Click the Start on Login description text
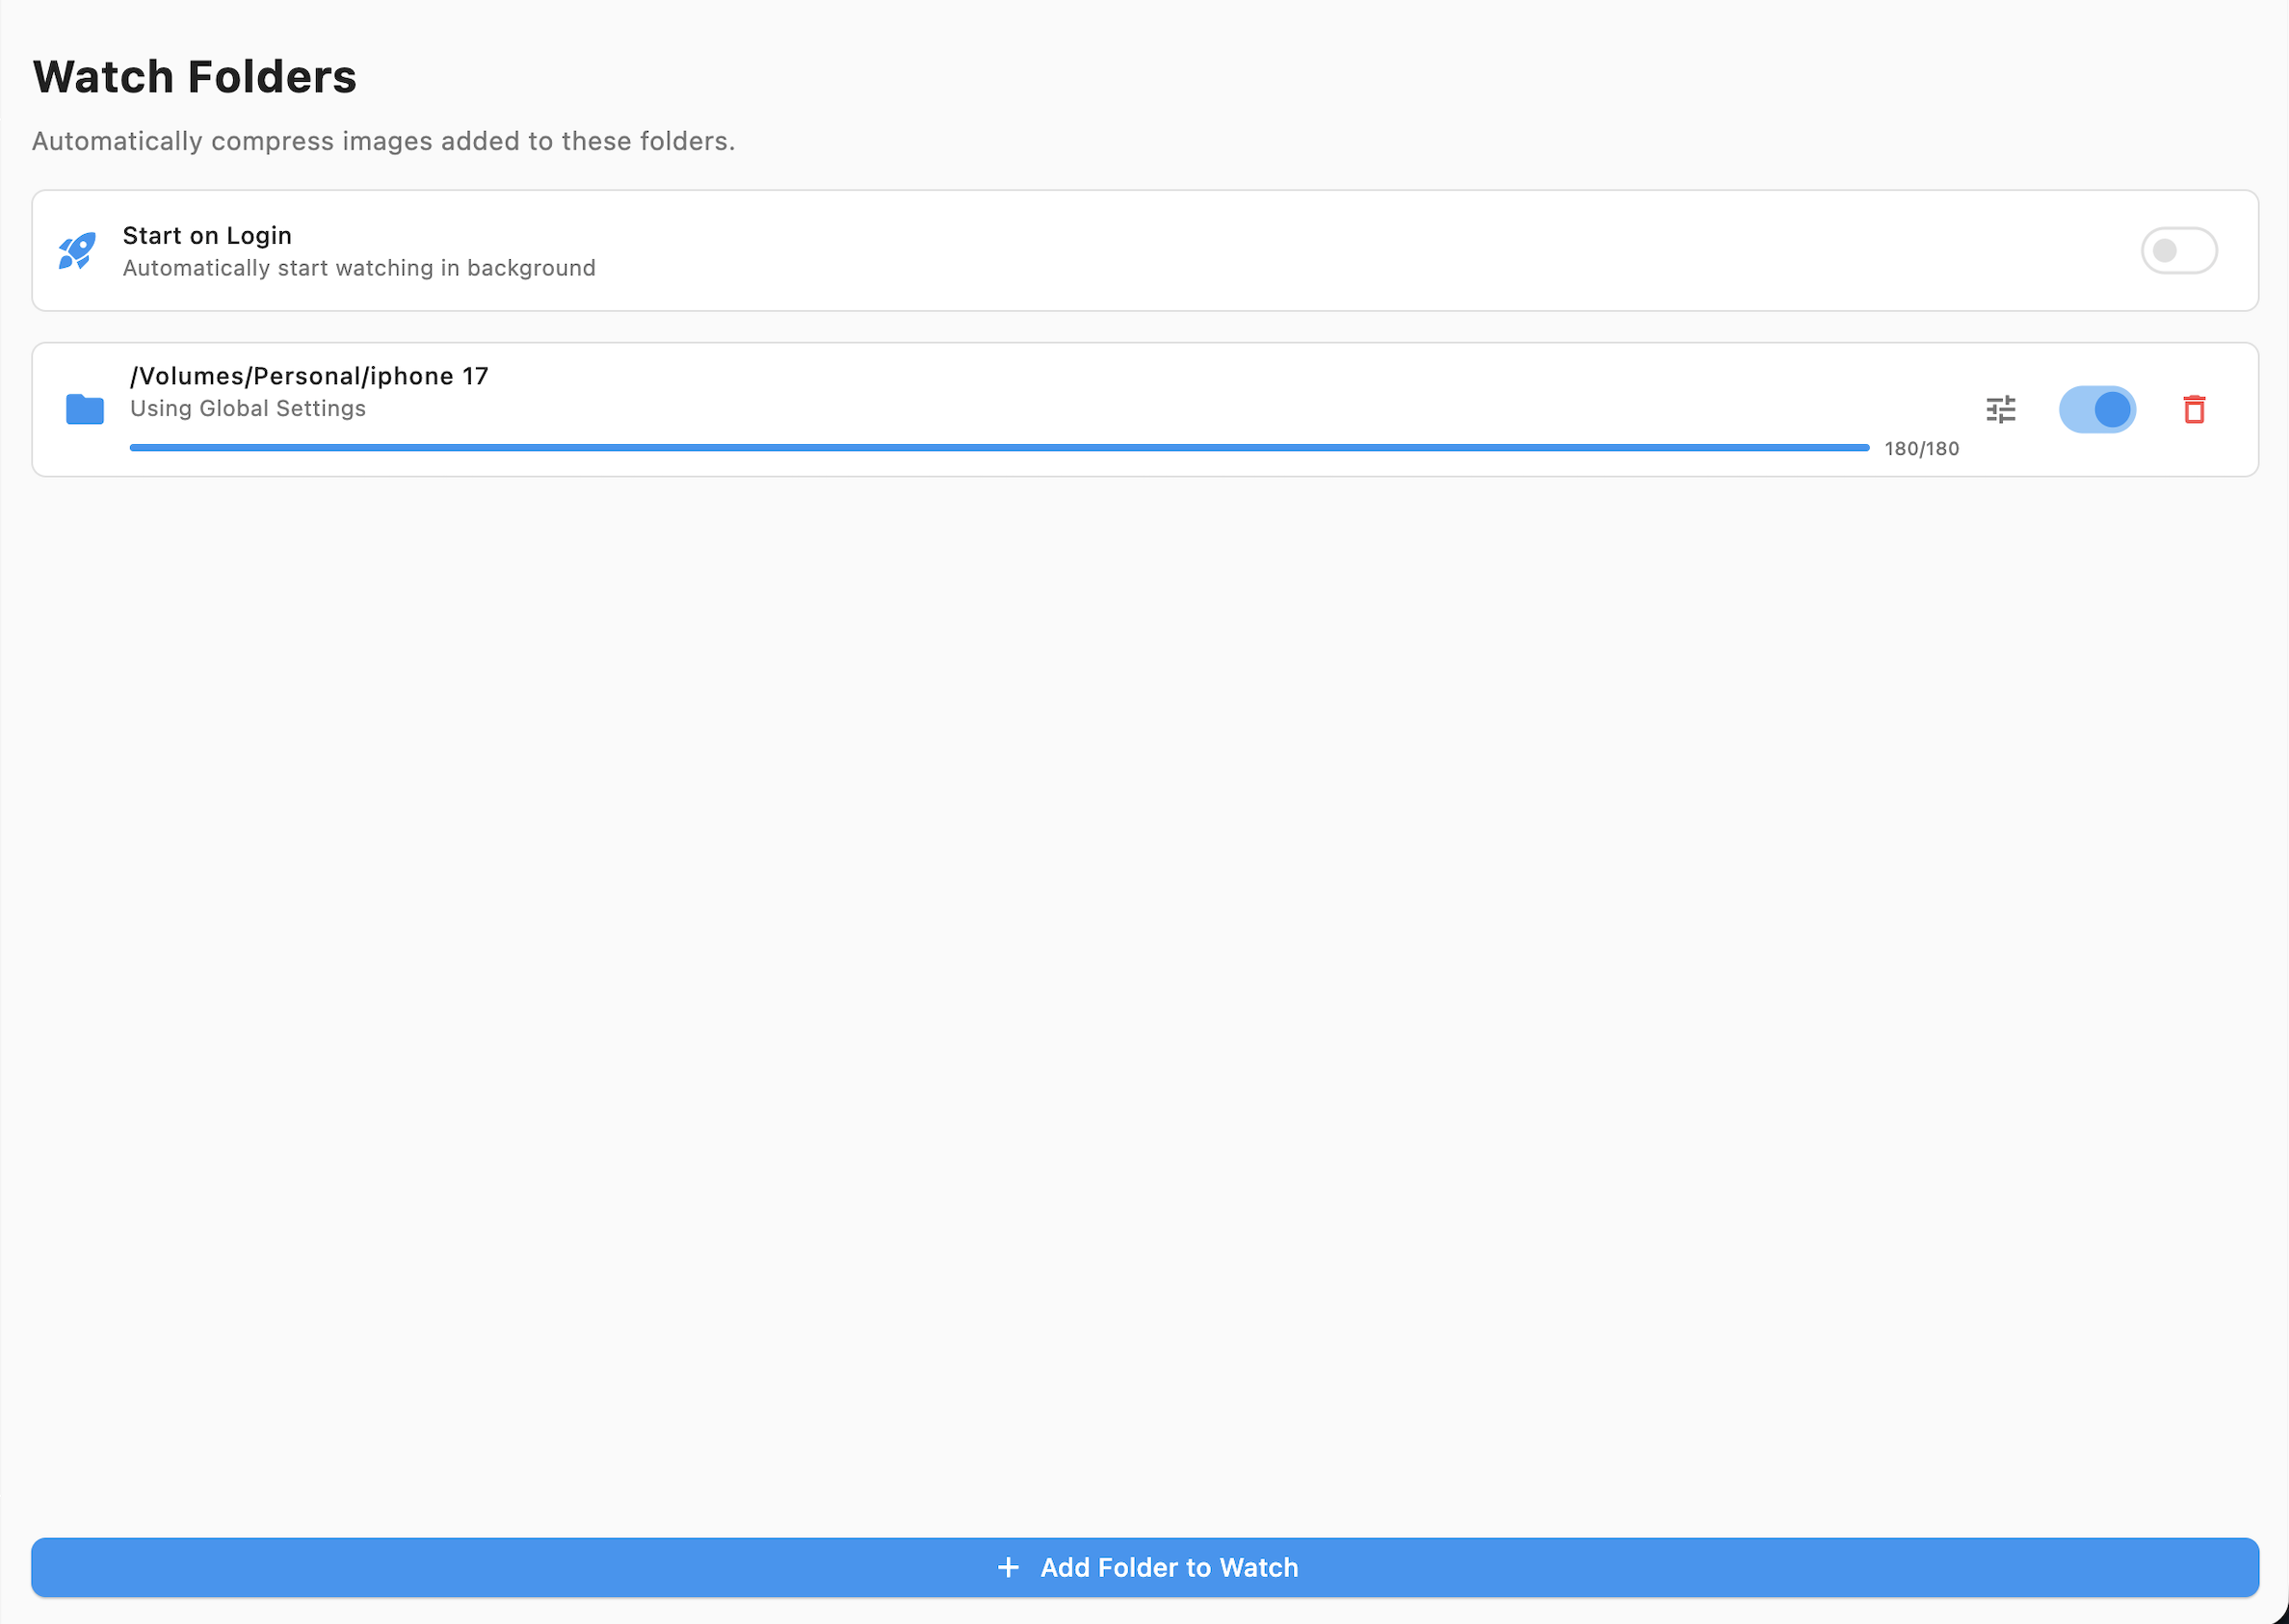Viewport: 2289px width, 1624px height. coord(358,268)
